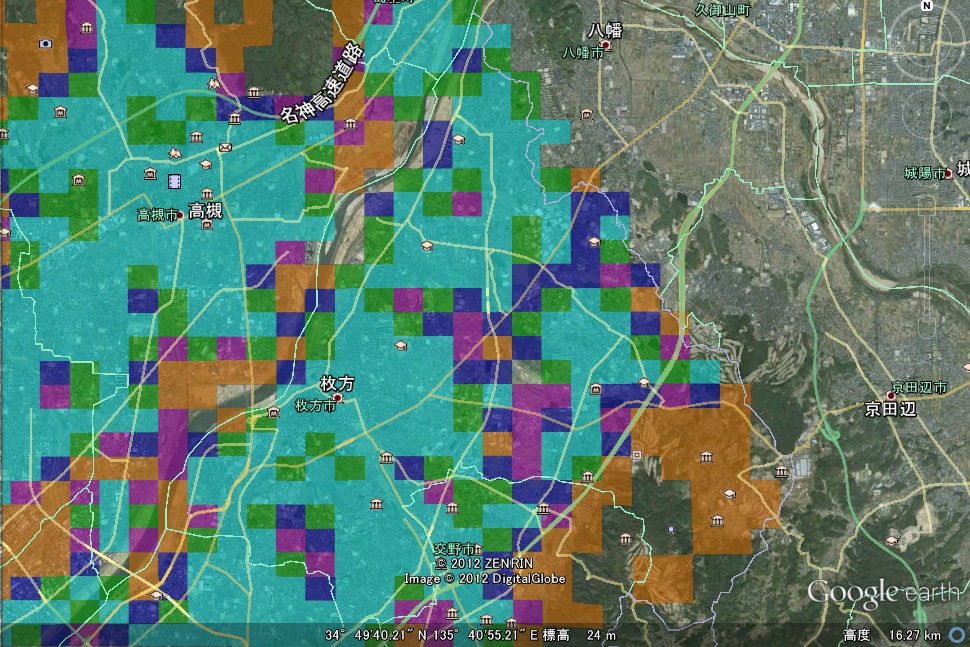The image size is (970, 647).
Task: Click the 名神高速道路 highway label
Action: tap(321, 83)
